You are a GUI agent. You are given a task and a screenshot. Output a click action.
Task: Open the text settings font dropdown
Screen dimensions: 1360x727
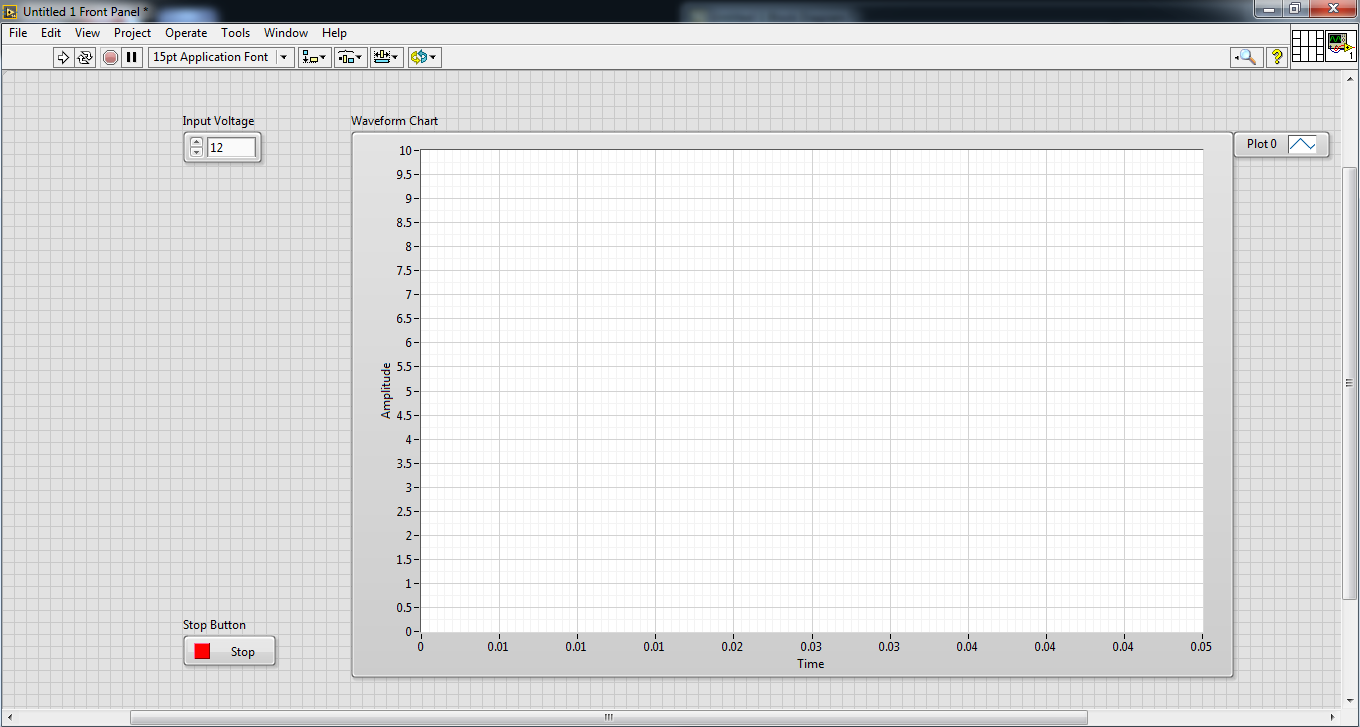point(283,57)
